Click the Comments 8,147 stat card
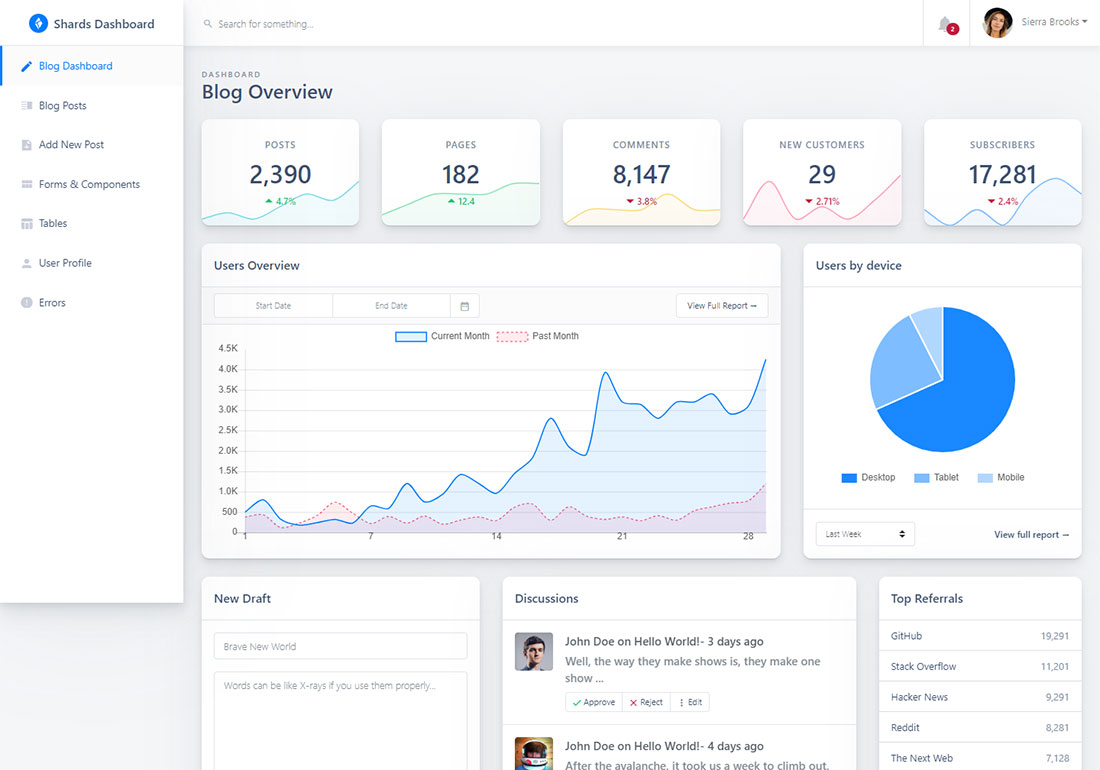 tap(641, 173)
